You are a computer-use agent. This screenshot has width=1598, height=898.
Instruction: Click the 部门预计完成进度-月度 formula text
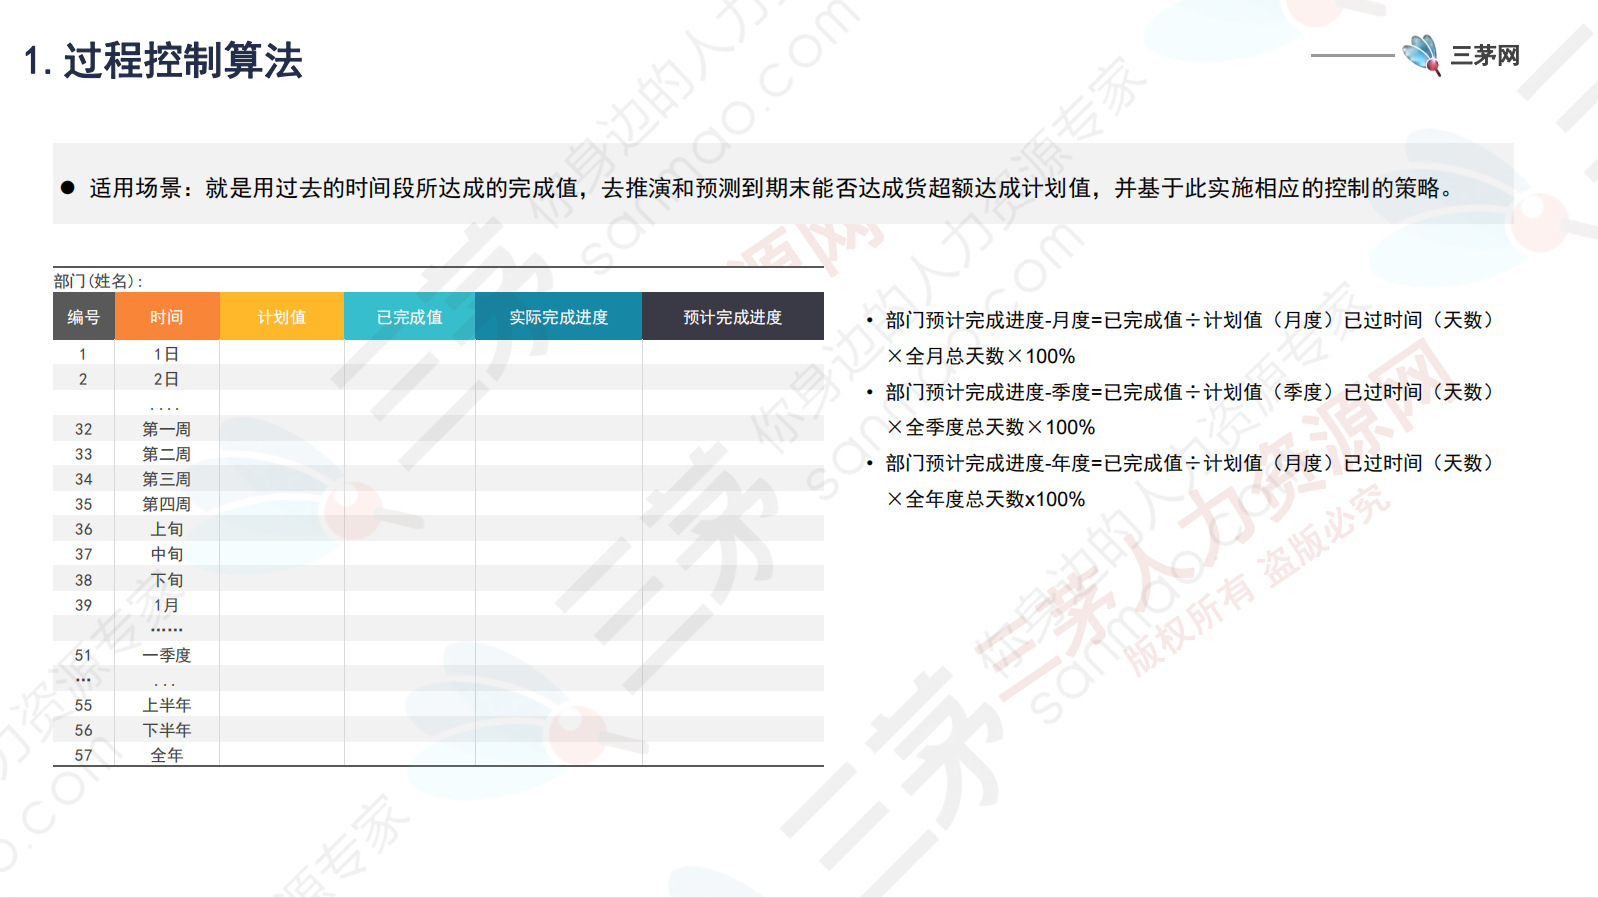coord(1188,320)
